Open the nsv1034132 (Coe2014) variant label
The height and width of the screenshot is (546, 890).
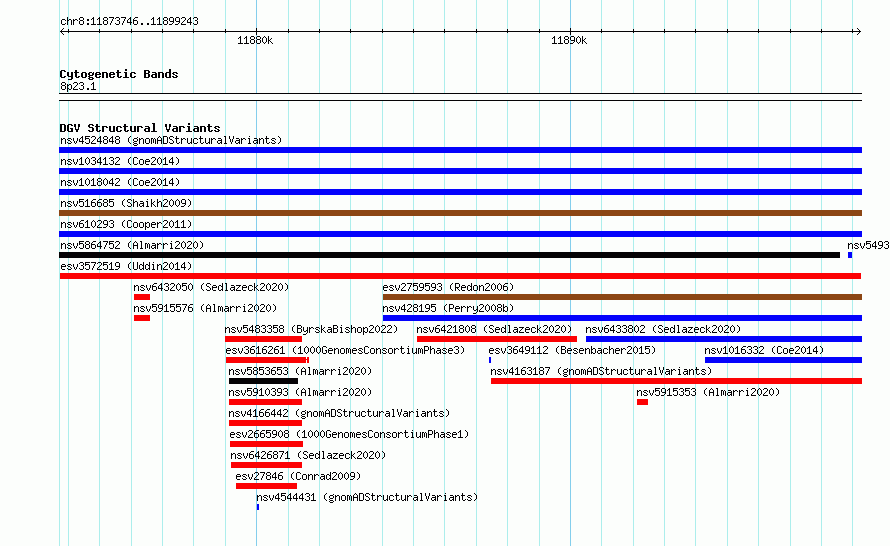click(120, 161)
